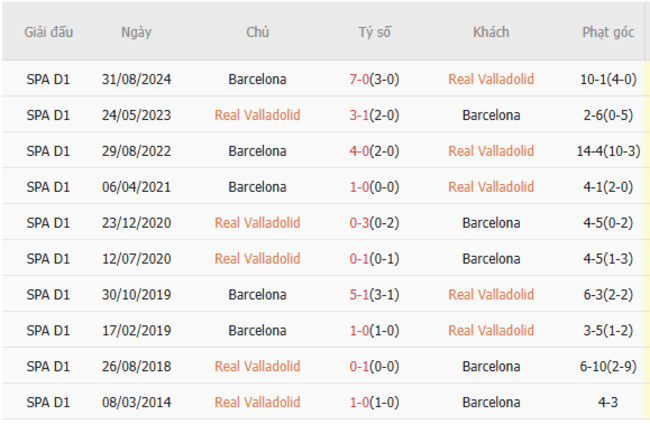The height and width of the screenshot is (424, 650).
Task: Select the "Khách" away team column header
Action: point(491,32)
